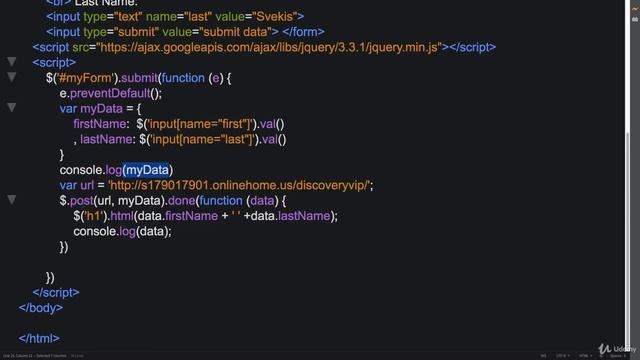The image size is (640, 360).
Task: Click the '#myForm' selector string
Action: (85, 78)
